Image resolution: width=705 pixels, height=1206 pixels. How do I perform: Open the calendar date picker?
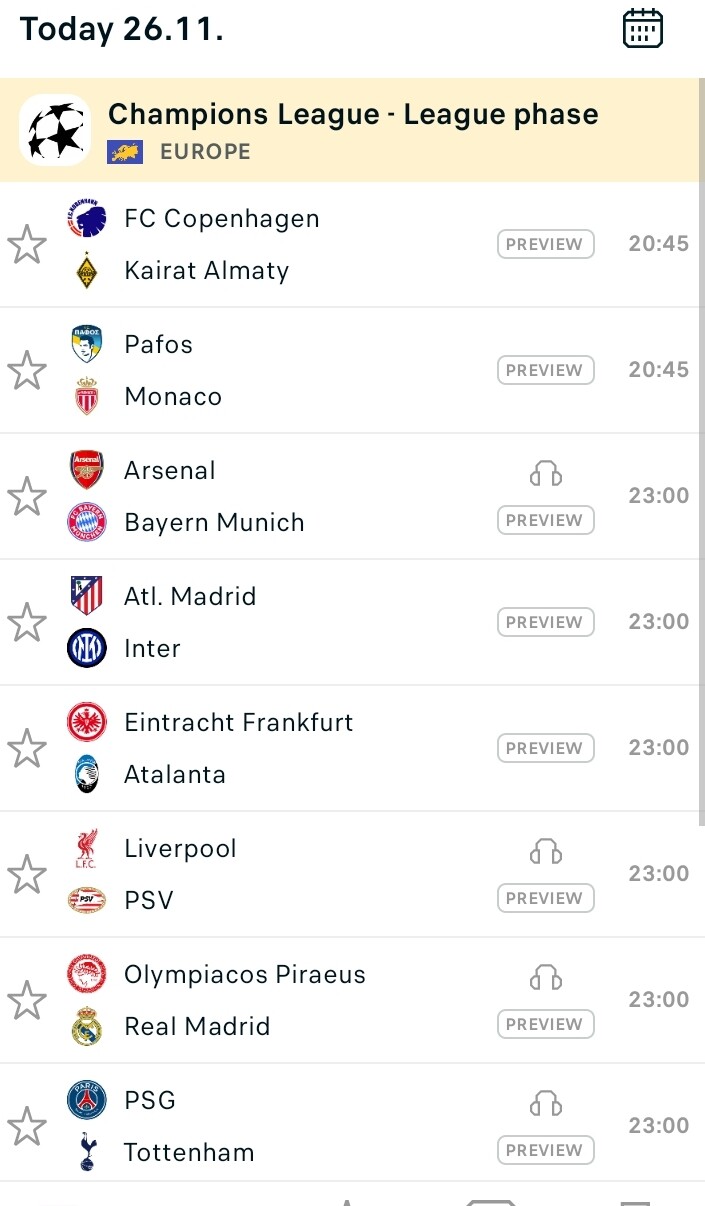pyautogui.click(x=642, y=28)
